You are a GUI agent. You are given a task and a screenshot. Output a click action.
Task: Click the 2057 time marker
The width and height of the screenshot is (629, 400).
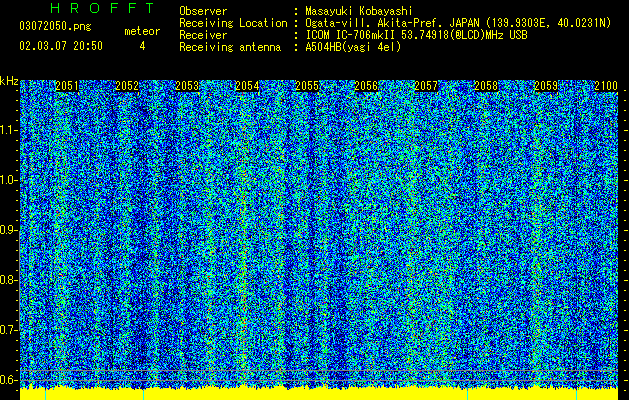pyautogui.click(x=426, y=86)
